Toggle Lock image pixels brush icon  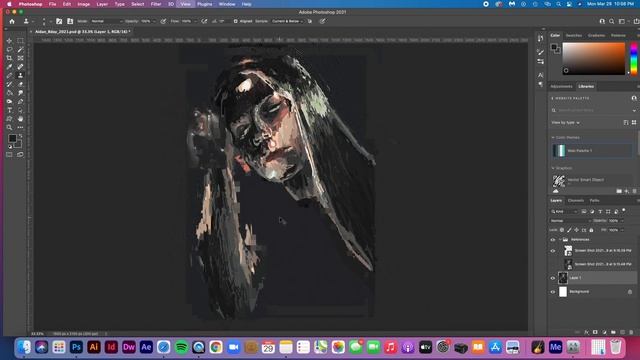(x=569, y=230)
